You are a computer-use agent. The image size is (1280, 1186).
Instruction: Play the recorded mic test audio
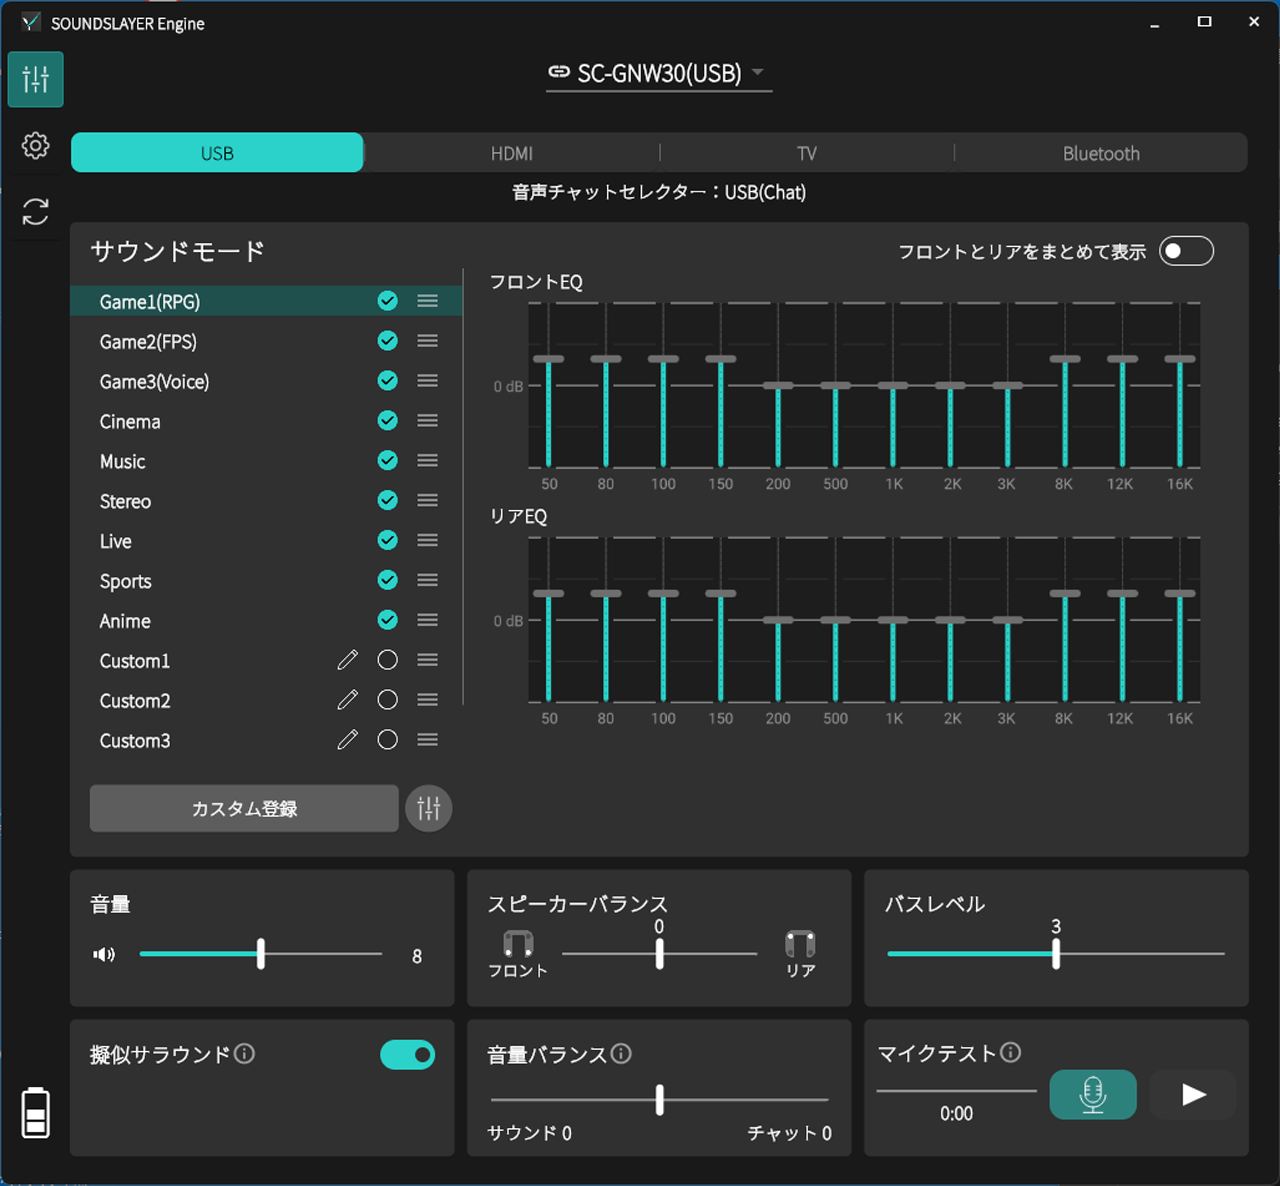pos(1192,1095)
